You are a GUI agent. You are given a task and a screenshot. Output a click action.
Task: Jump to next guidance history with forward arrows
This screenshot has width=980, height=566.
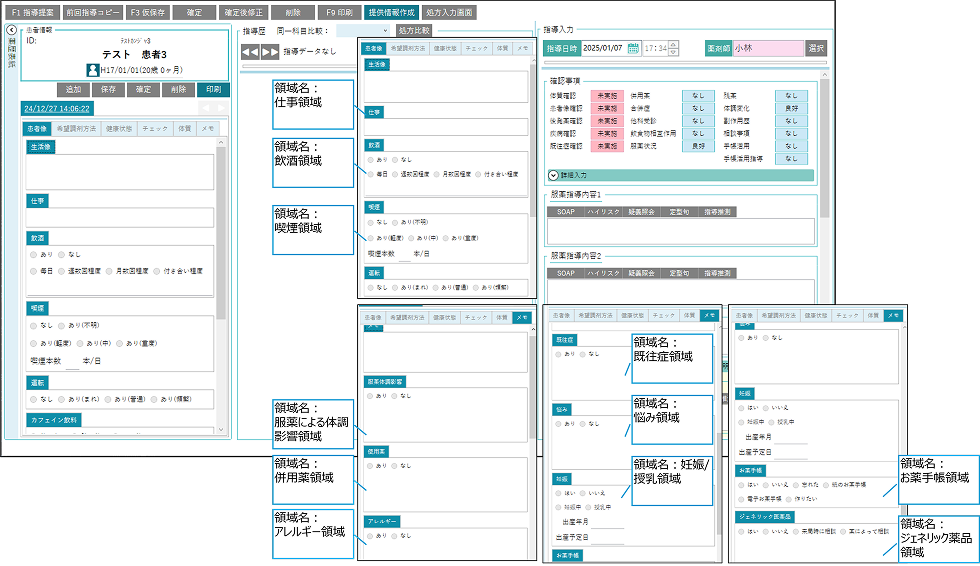270,50
